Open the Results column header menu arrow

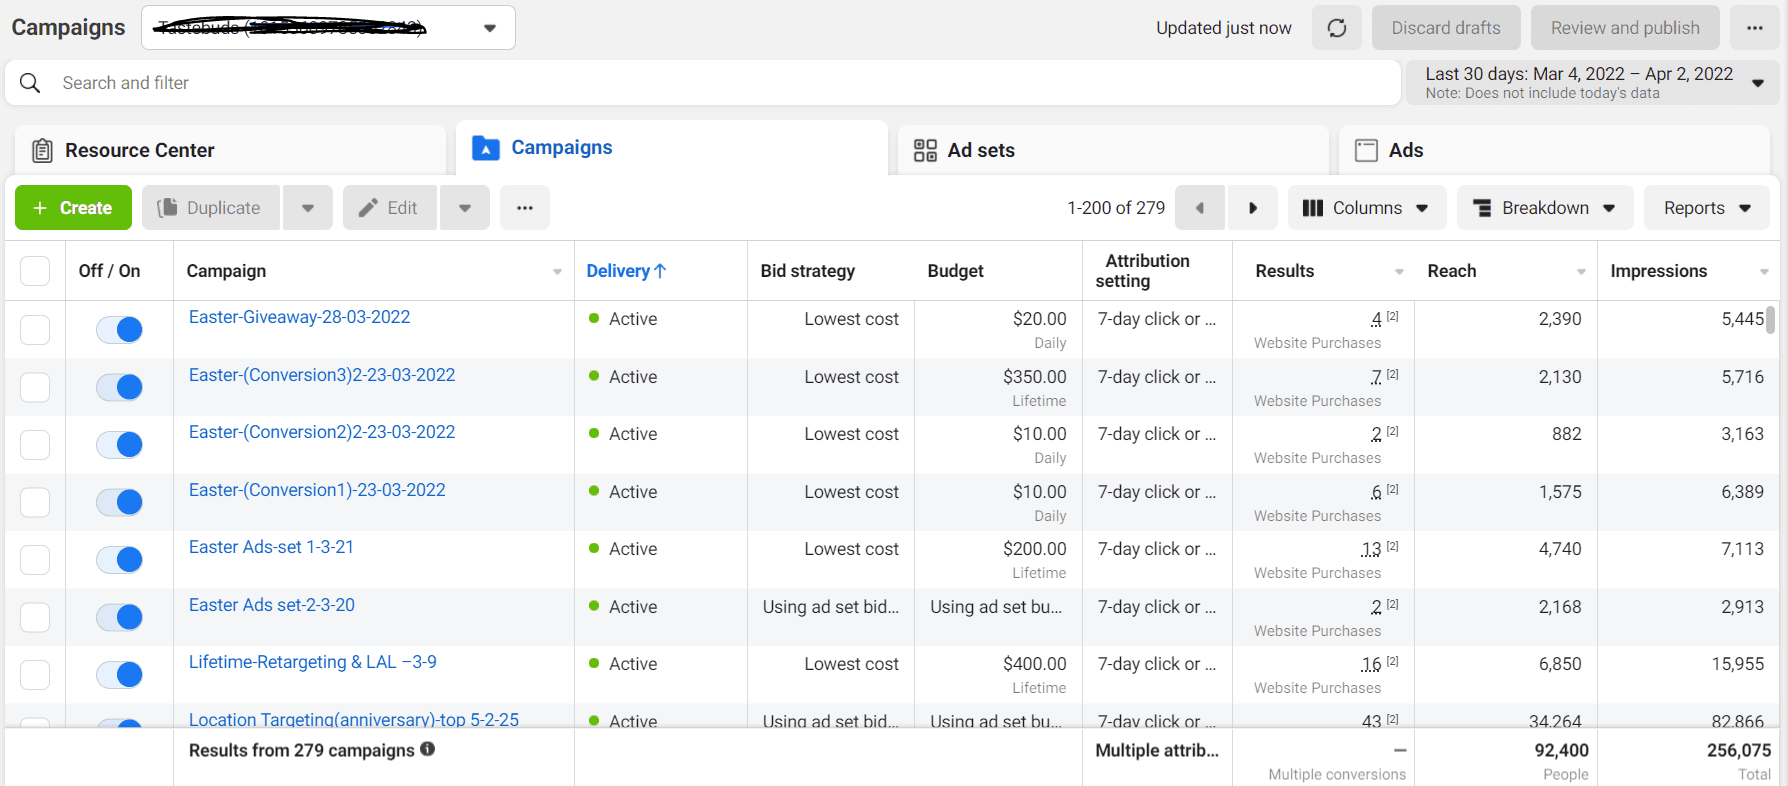(x=1399, y=272)
